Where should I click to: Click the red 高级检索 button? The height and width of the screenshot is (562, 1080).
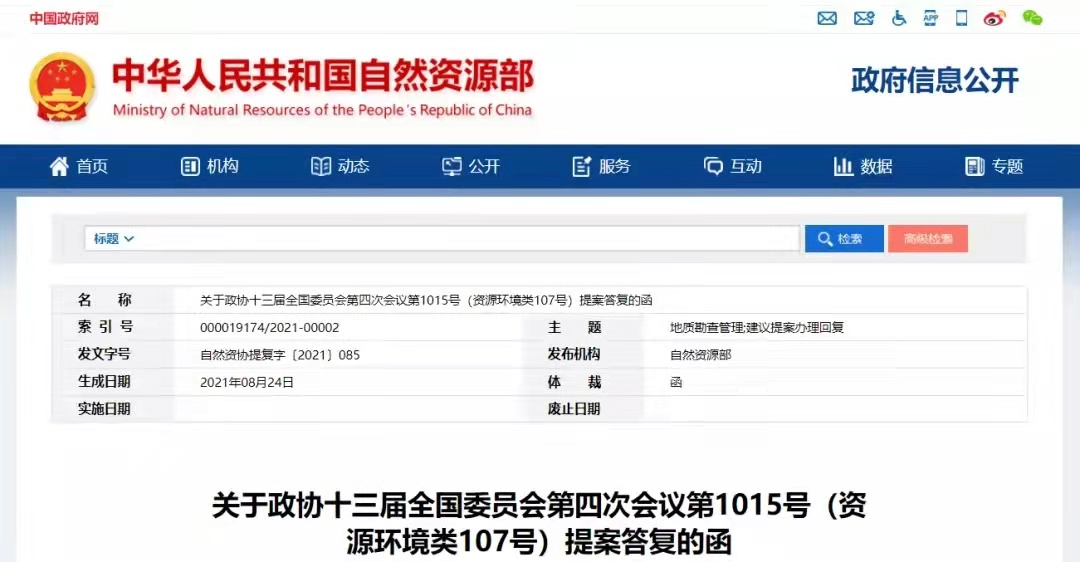click(928, 239)
